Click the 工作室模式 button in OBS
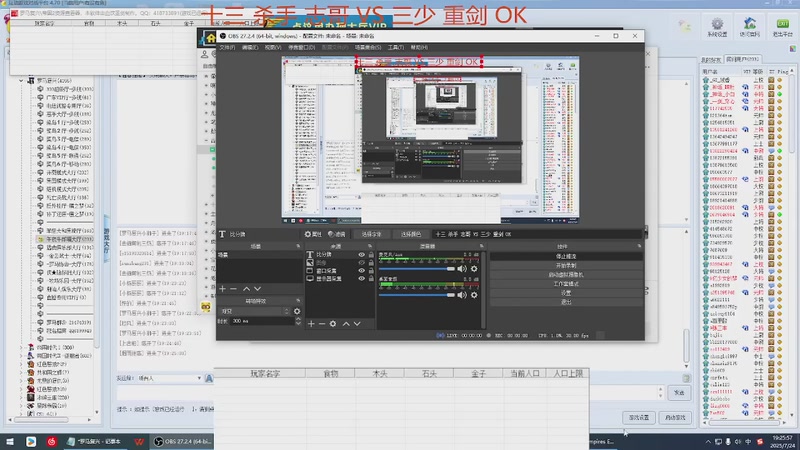 (566, 284)
